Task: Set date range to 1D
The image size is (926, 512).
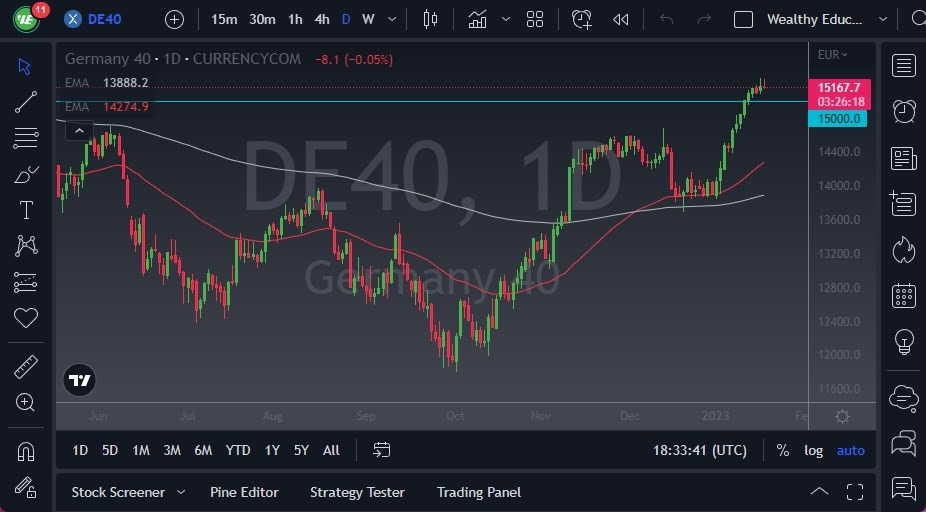Action: click(80, 451)
